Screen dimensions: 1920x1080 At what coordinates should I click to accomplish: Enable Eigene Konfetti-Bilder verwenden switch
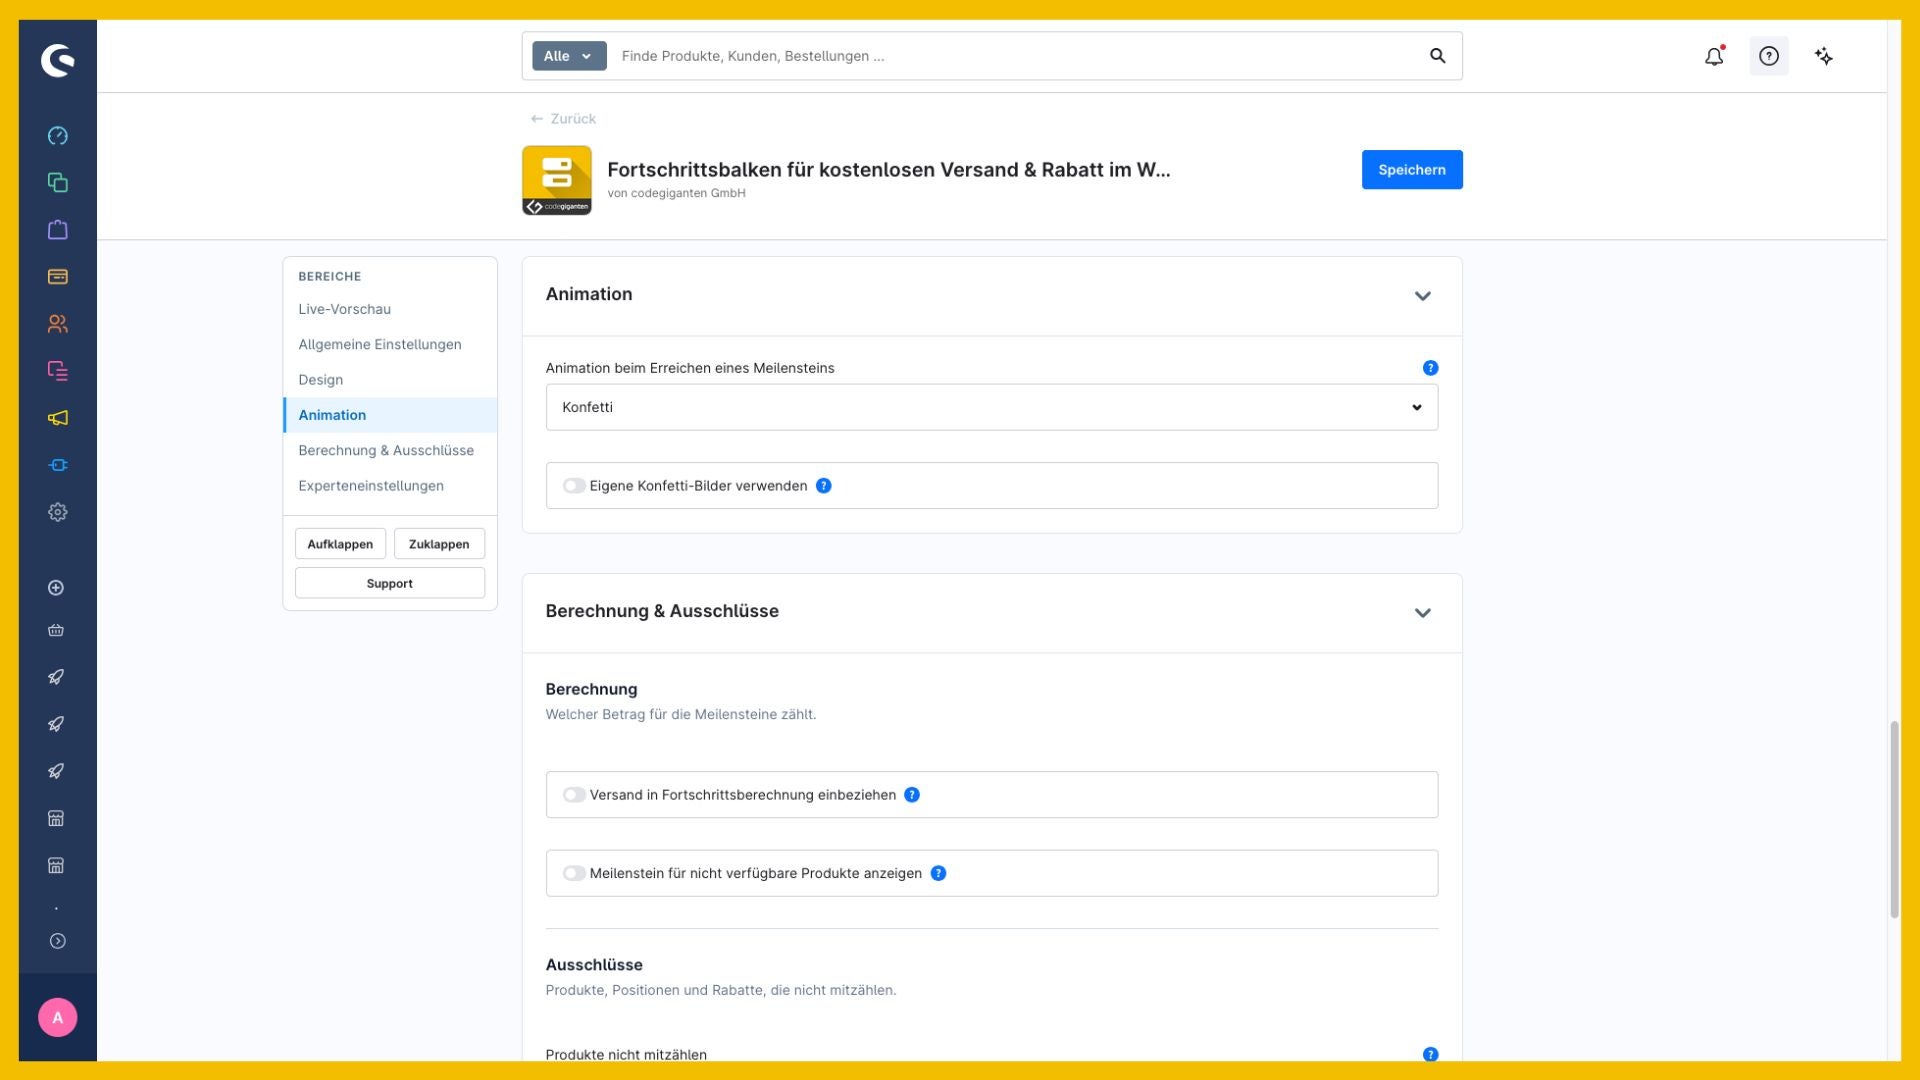(574, 486)
